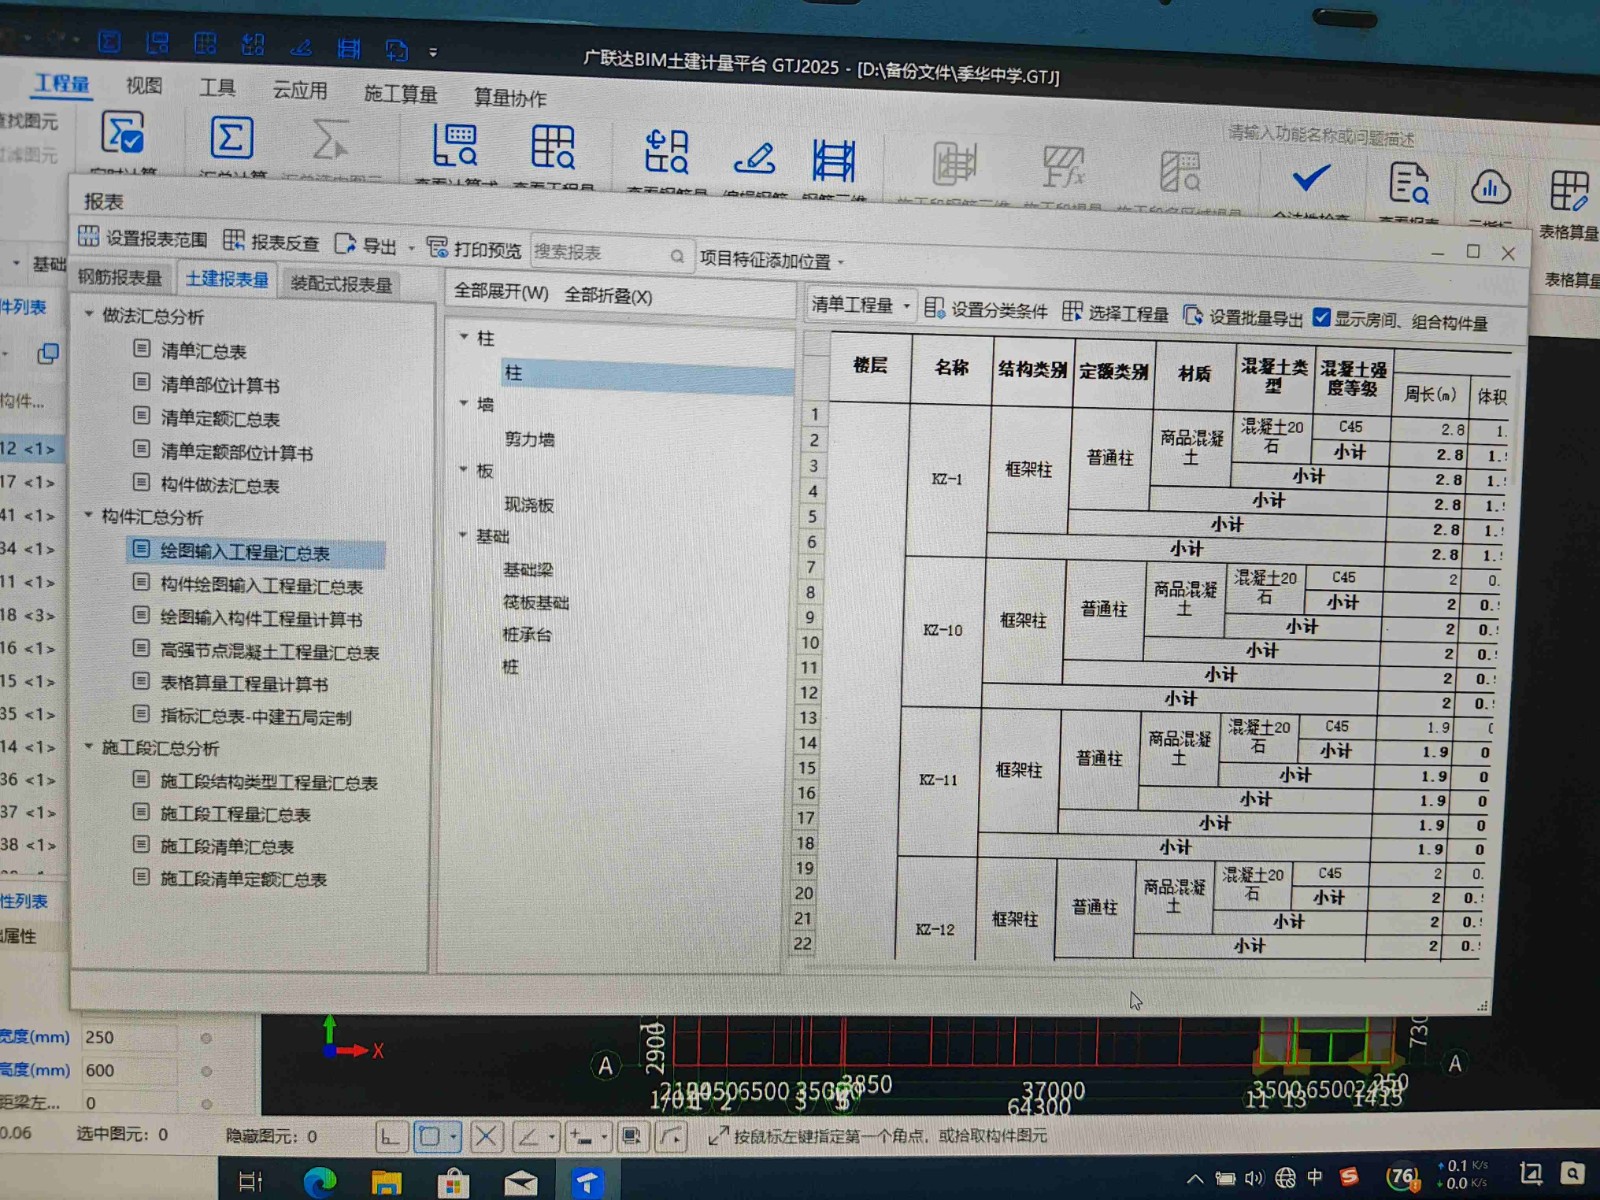Click the rectangle selection icon in status bar
1600x1200 pixels.
click(430, 1136)
